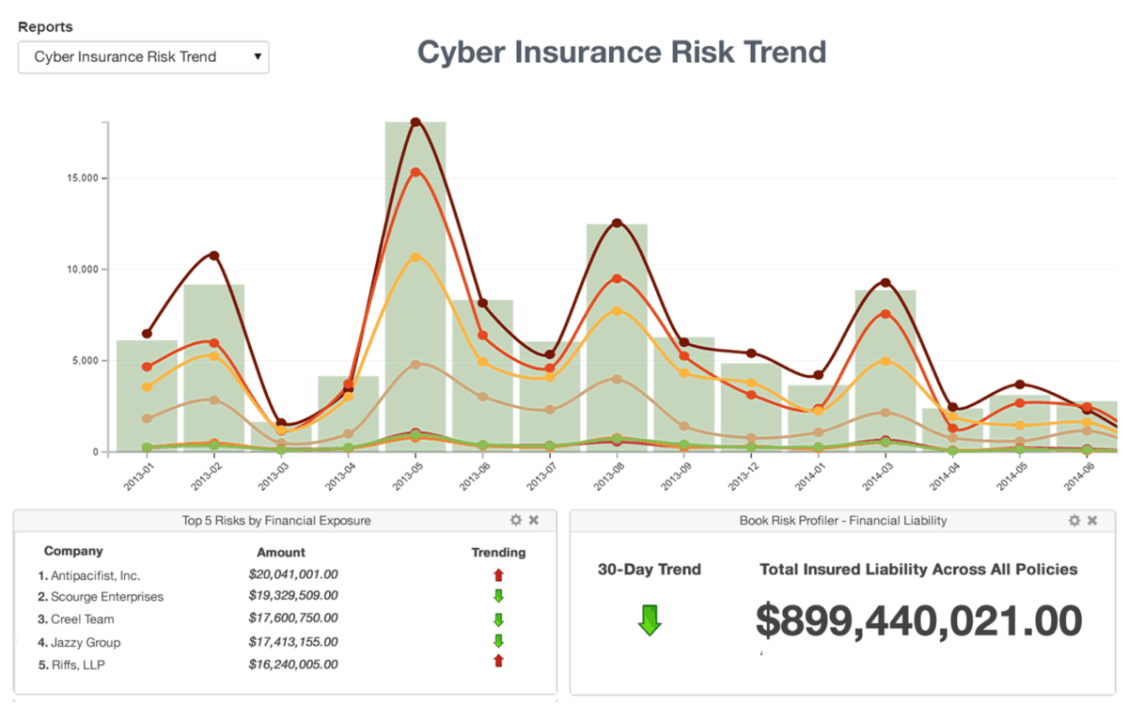Open settings gear on Book Risk Profiler panel
The image size is (1128, 705).
tap(1074, 520)
